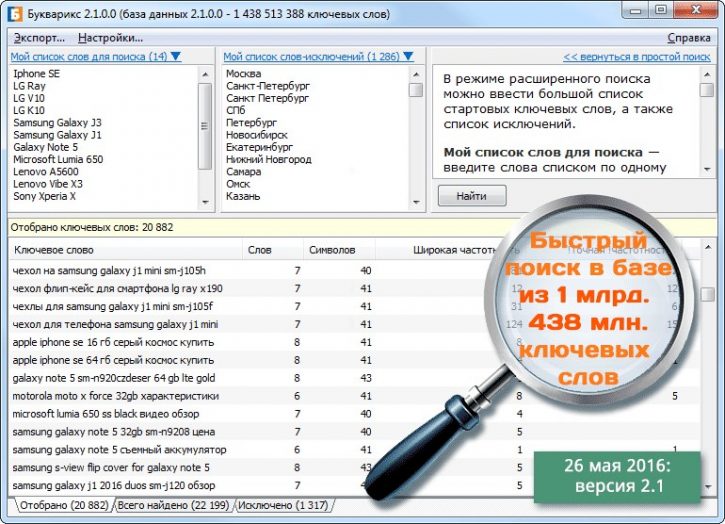Viewport: 725px width, 524px height.
Task: Click the search word list scroll-down arrow
Action: point(205,202)
